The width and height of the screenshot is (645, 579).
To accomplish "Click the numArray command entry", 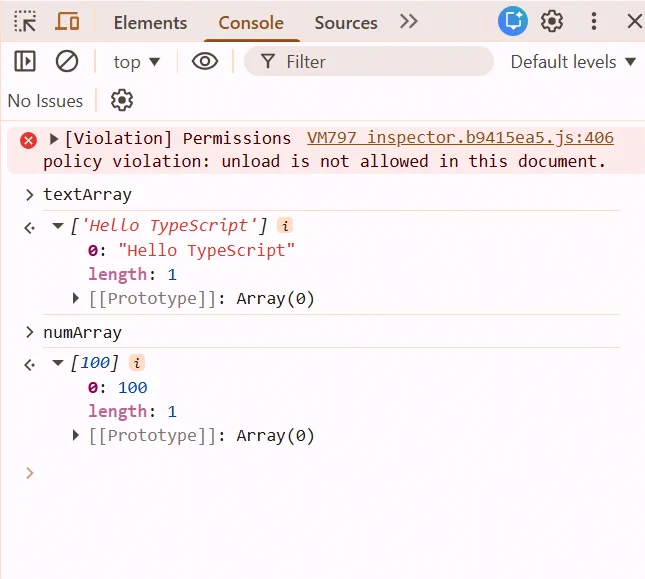I will click(83, 332).
